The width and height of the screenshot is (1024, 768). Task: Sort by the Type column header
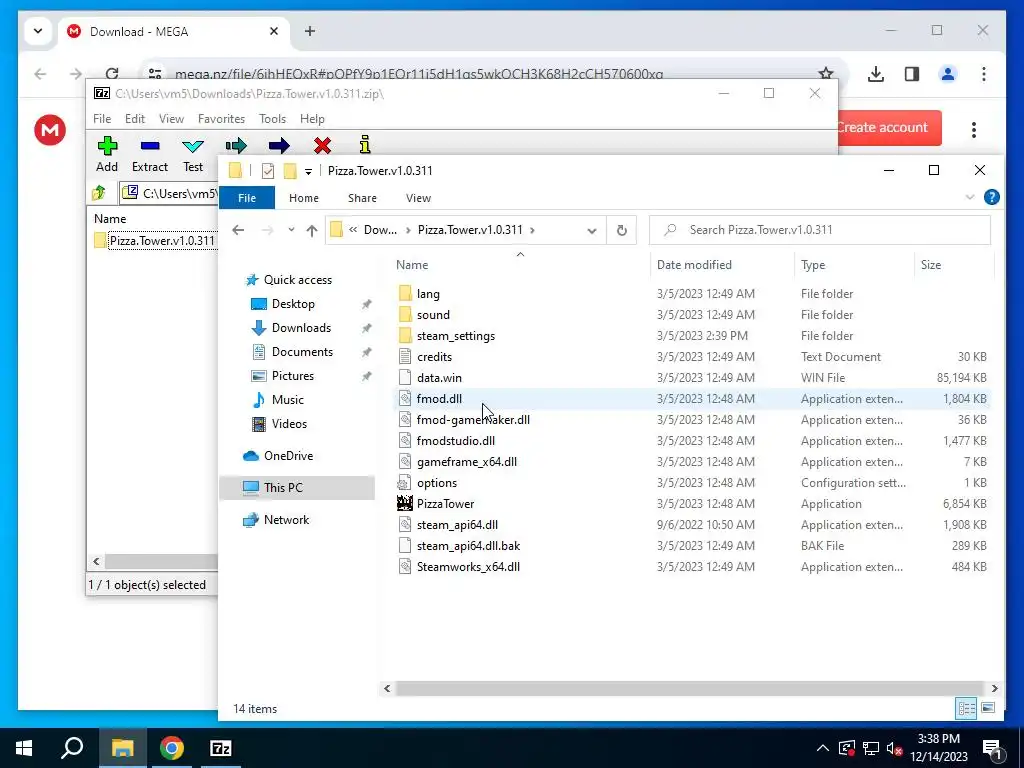813,264
